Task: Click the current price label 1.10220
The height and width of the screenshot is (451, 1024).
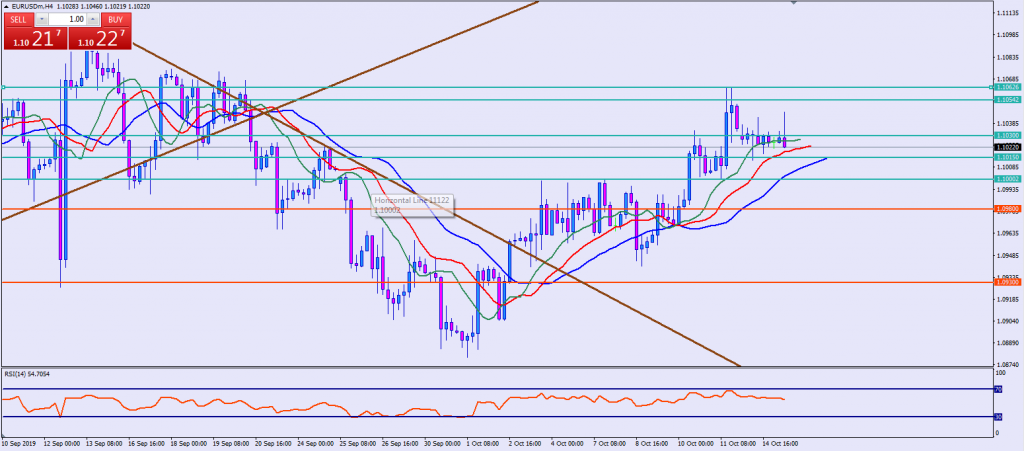Action: 1007,147
